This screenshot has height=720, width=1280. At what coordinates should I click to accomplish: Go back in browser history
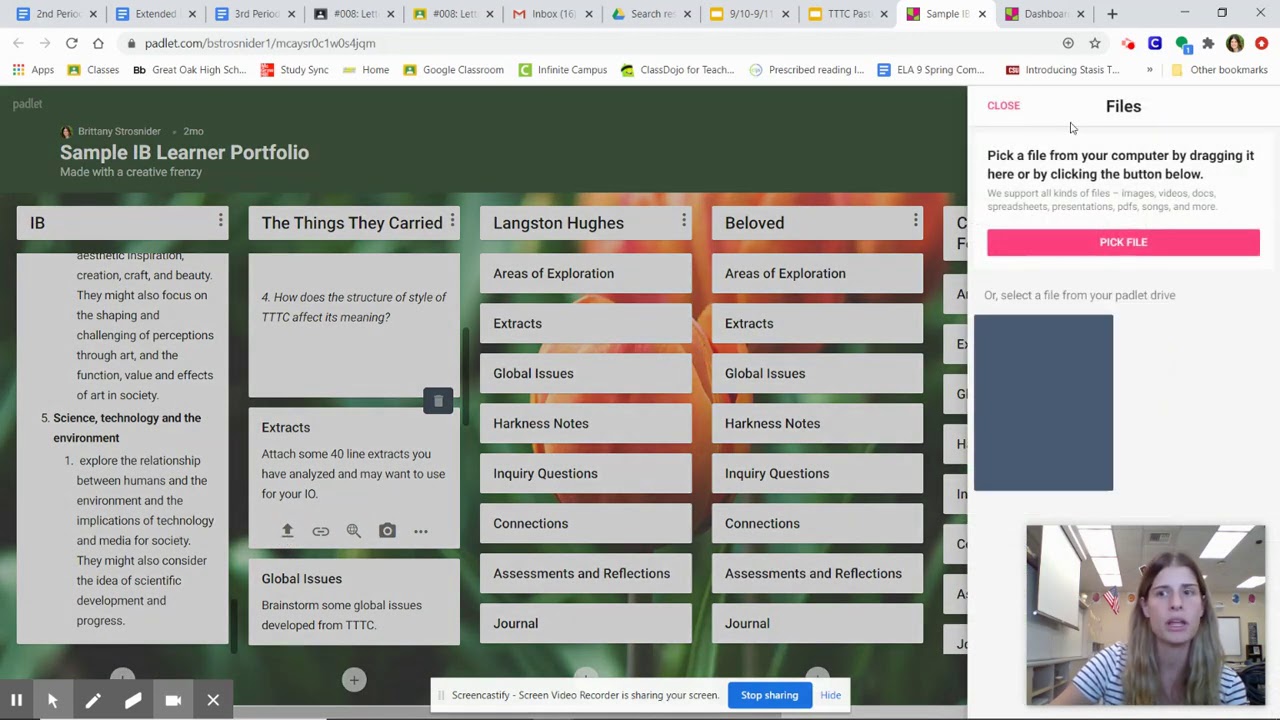18,43
